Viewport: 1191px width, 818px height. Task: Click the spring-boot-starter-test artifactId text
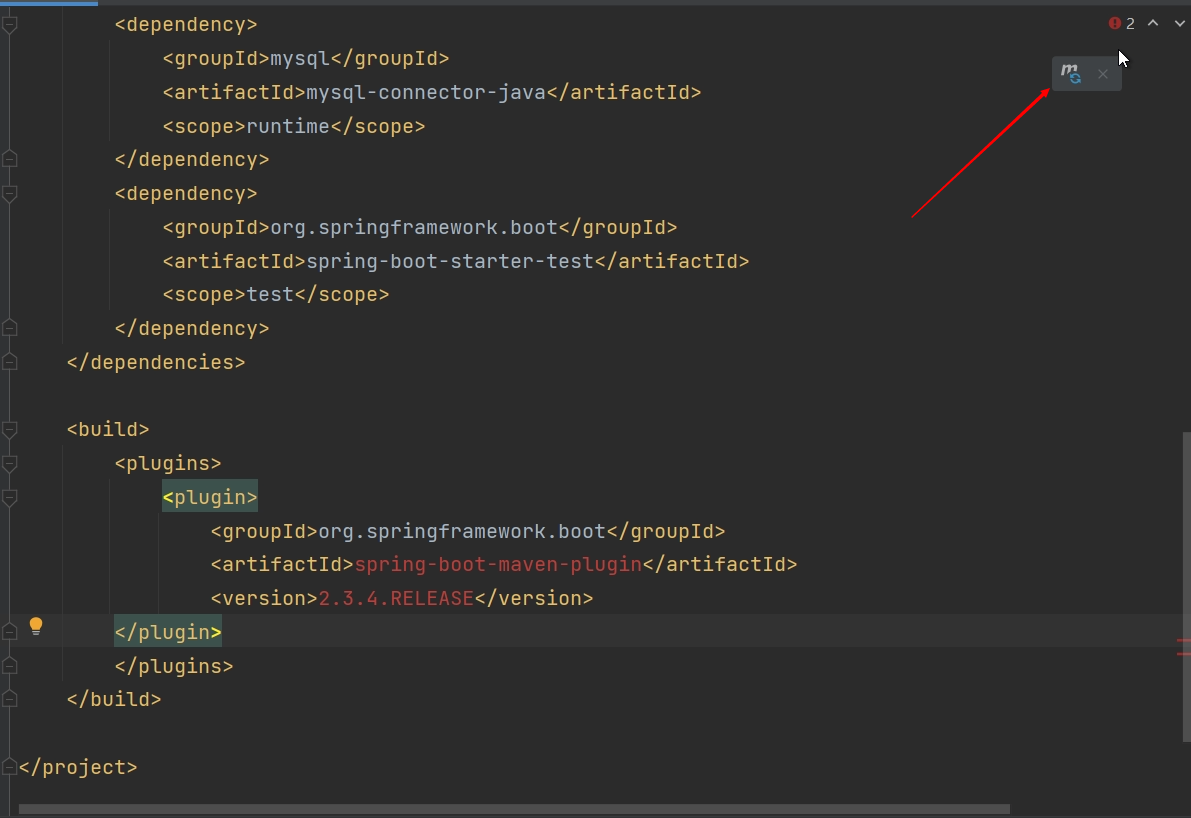point(450,261)
